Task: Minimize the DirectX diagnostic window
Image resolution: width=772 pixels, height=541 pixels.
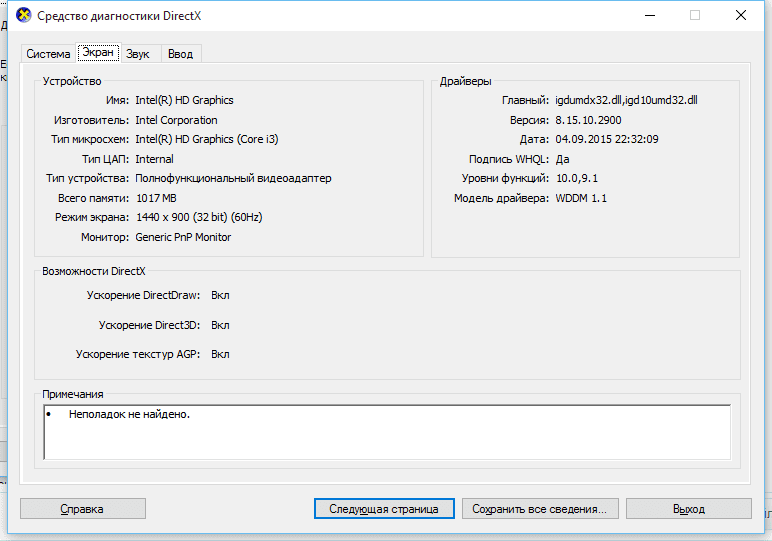Action: (x=650, y=15)
